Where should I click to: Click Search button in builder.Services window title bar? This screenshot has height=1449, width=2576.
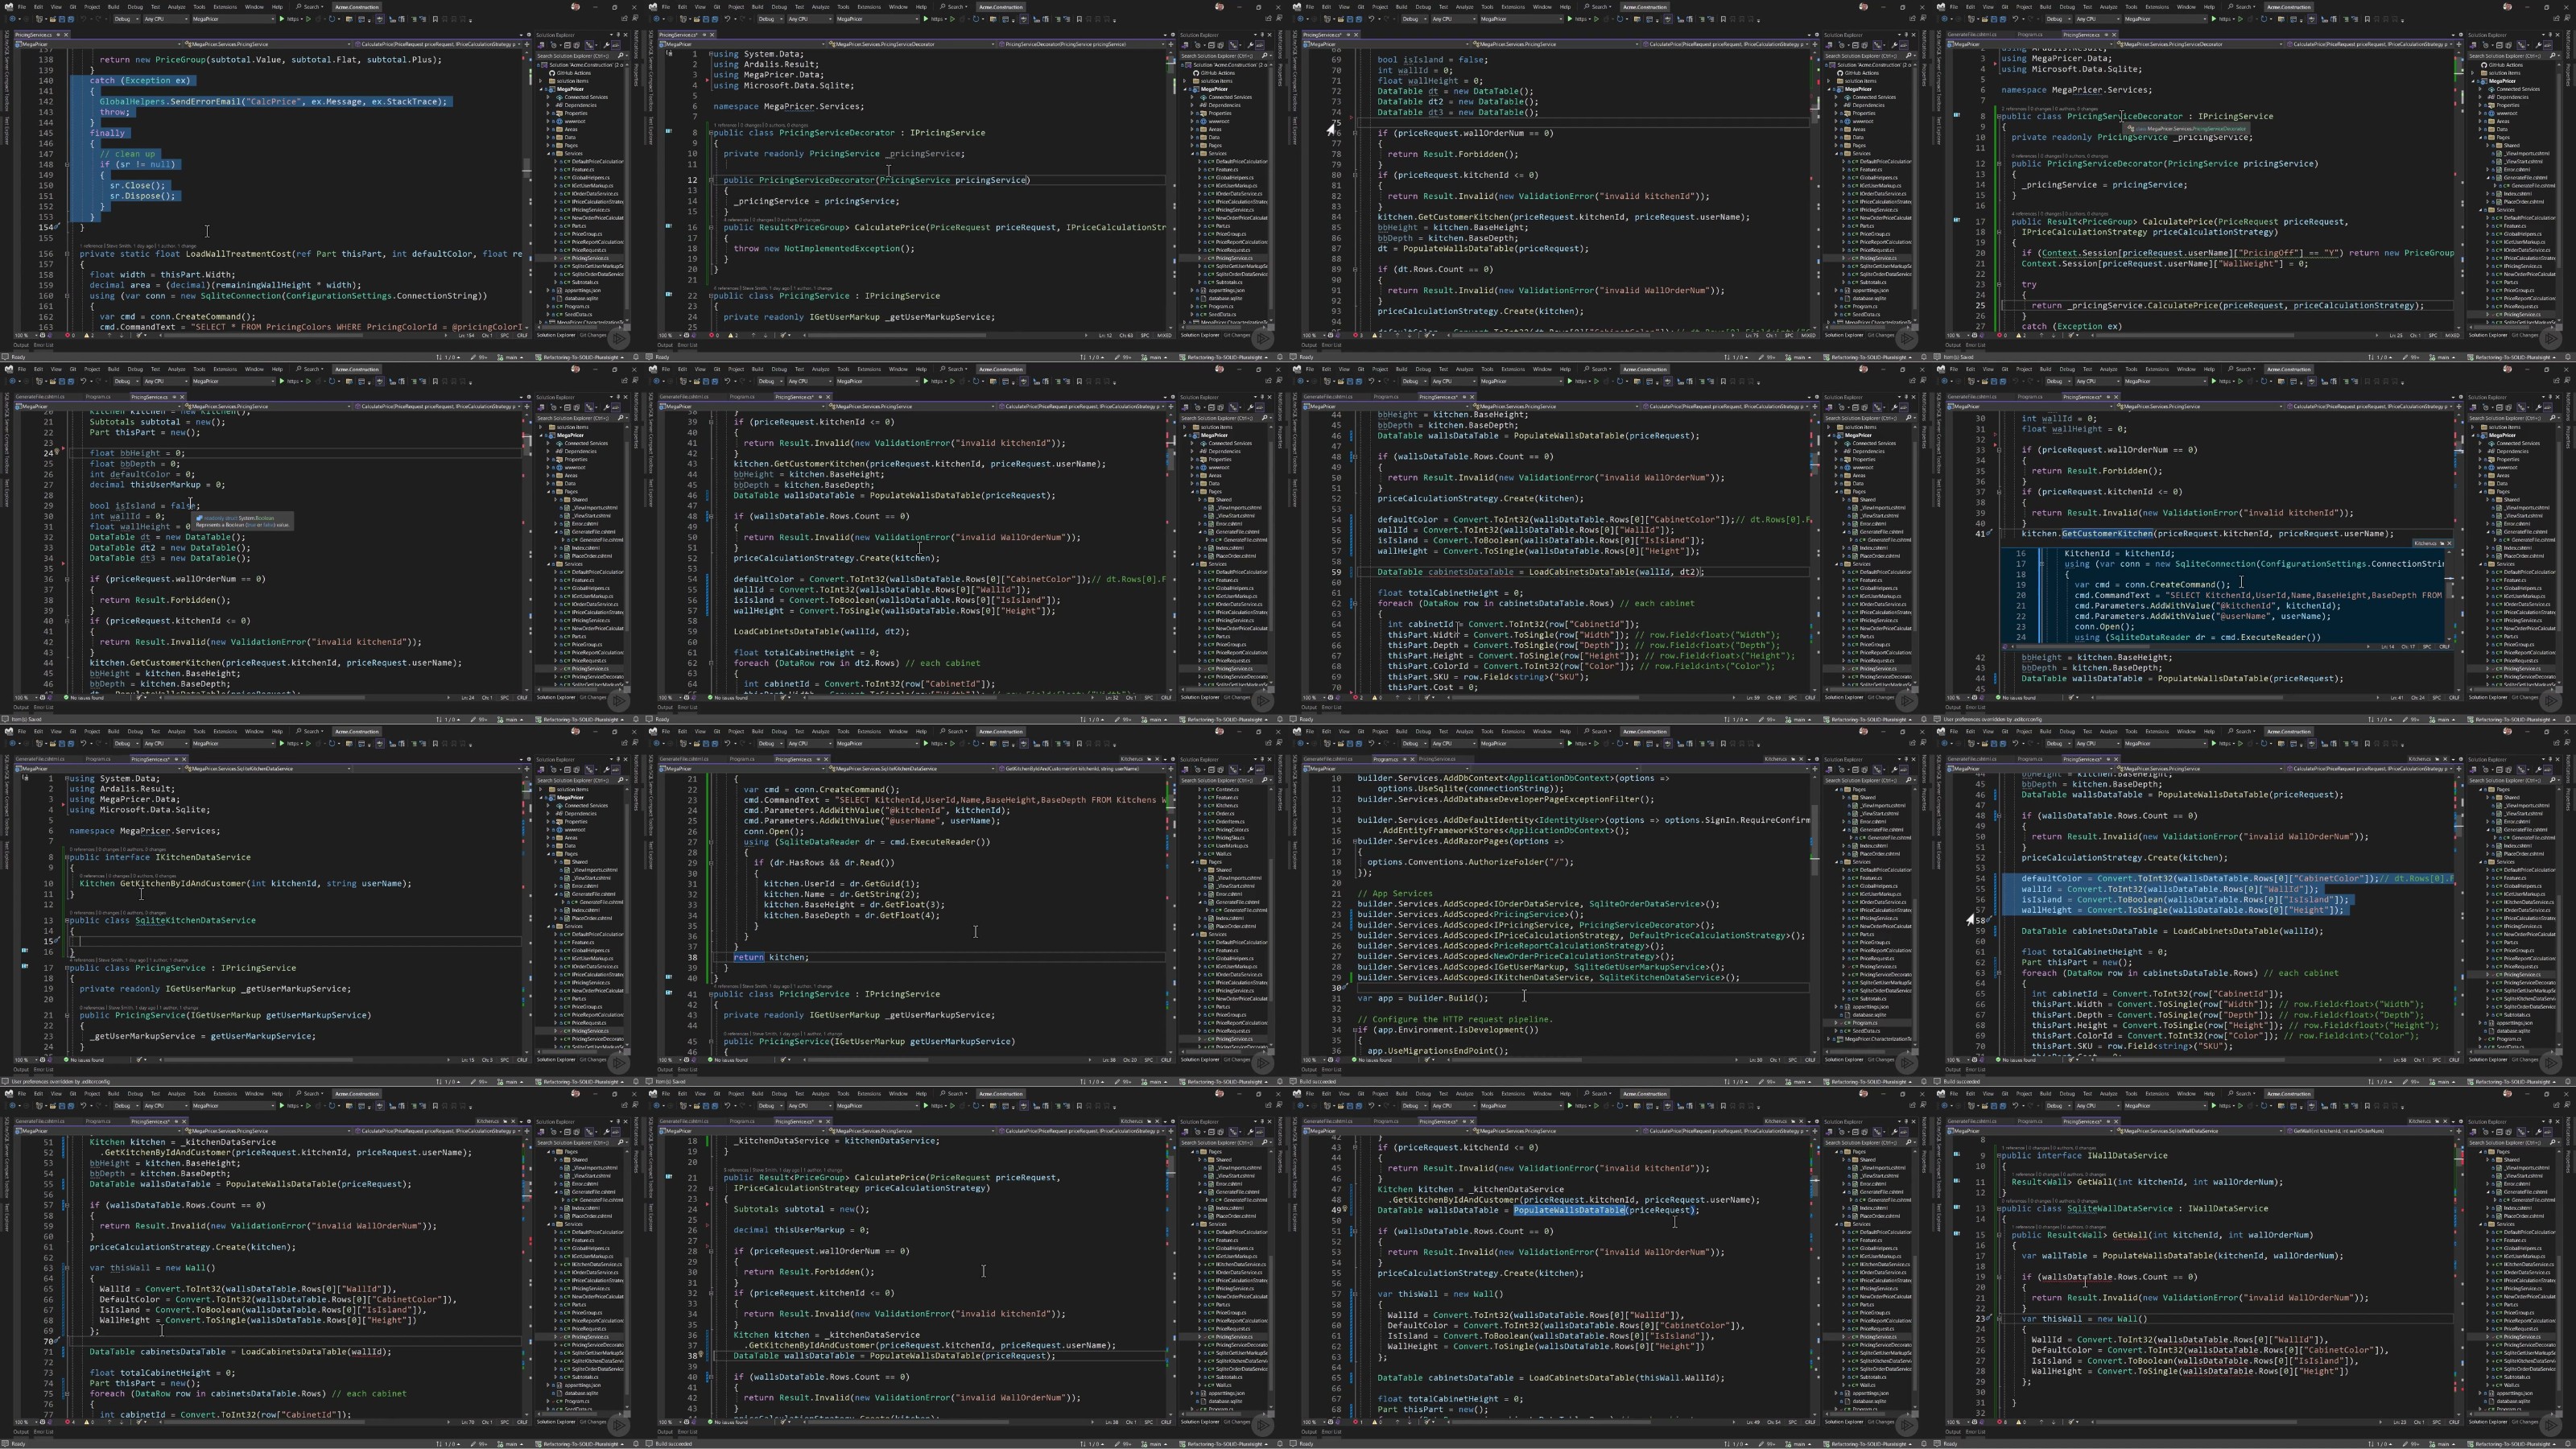[1598, 732]
